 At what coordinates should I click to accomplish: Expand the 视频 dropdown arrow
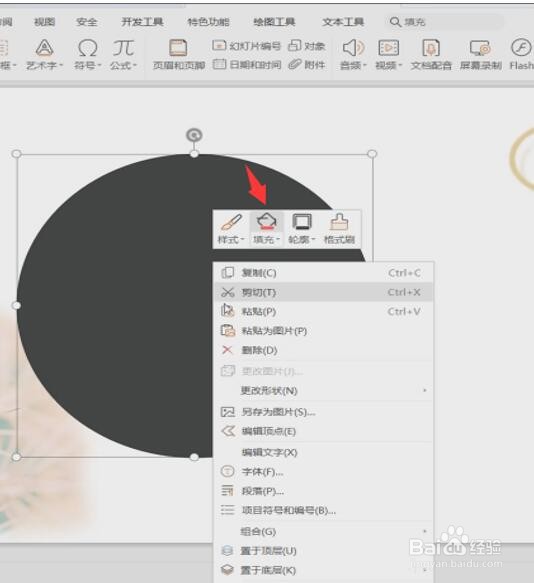point(400,65)
